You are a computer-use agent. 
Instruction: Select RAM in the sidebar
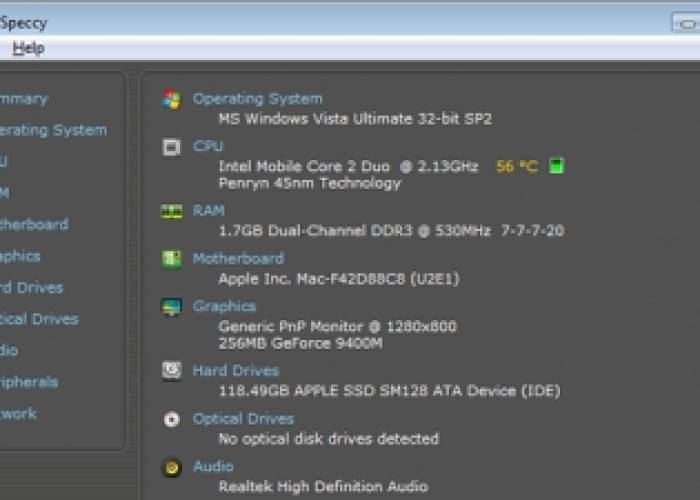(x=4, y=193)
